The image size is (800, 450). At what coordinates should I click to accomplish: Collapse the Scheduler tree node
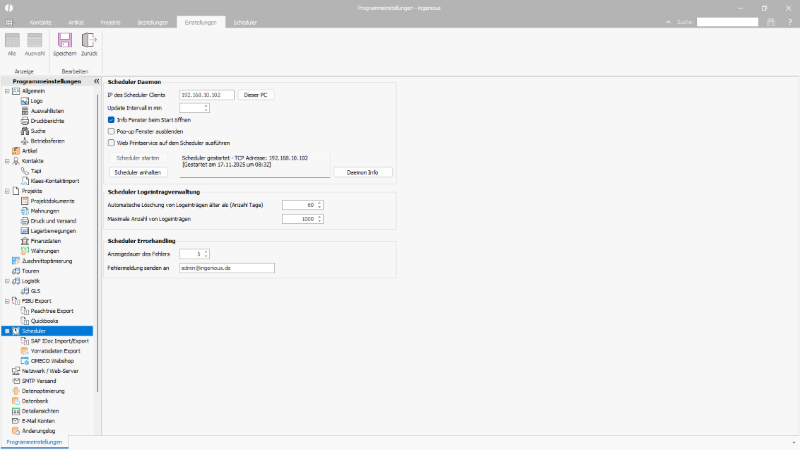click(x=7, y=331)
